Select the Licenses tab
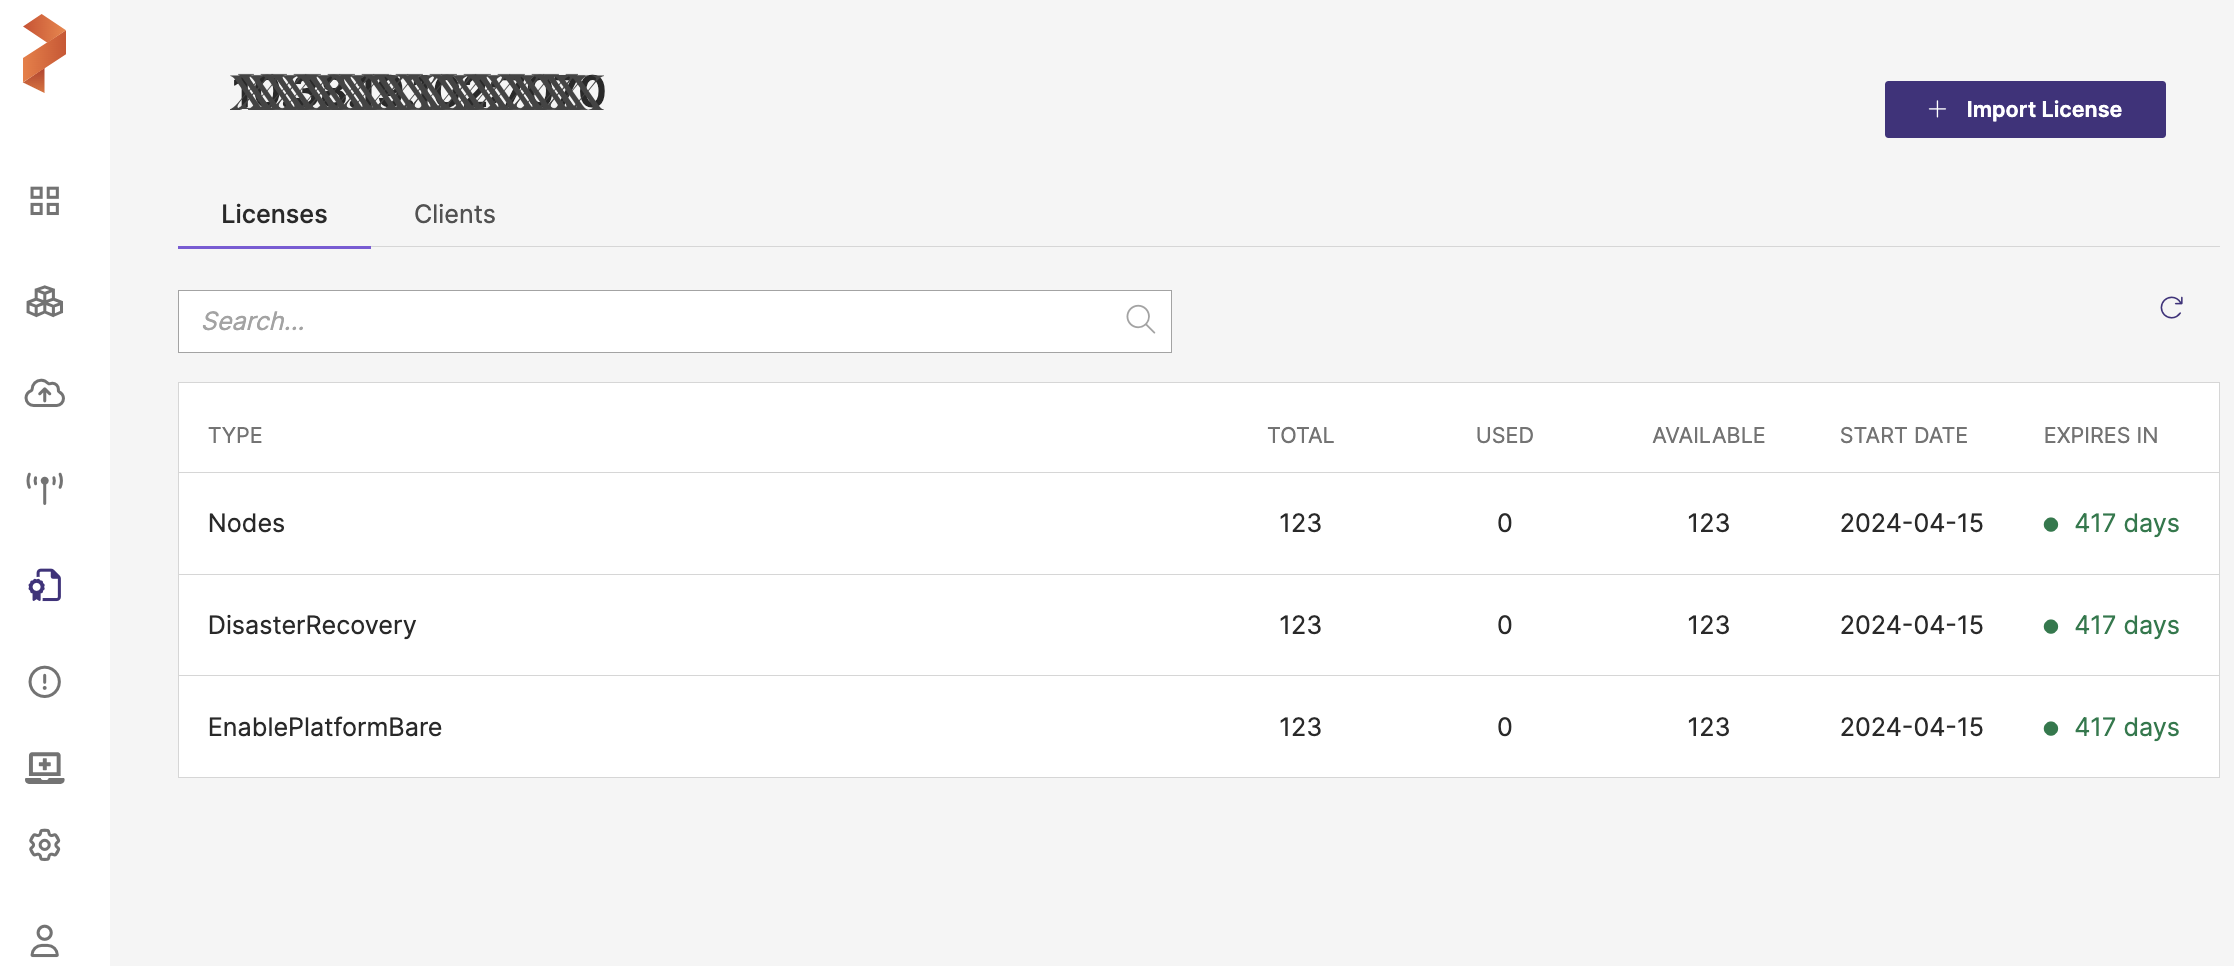 pyautogui.click(x=274, y=214)
